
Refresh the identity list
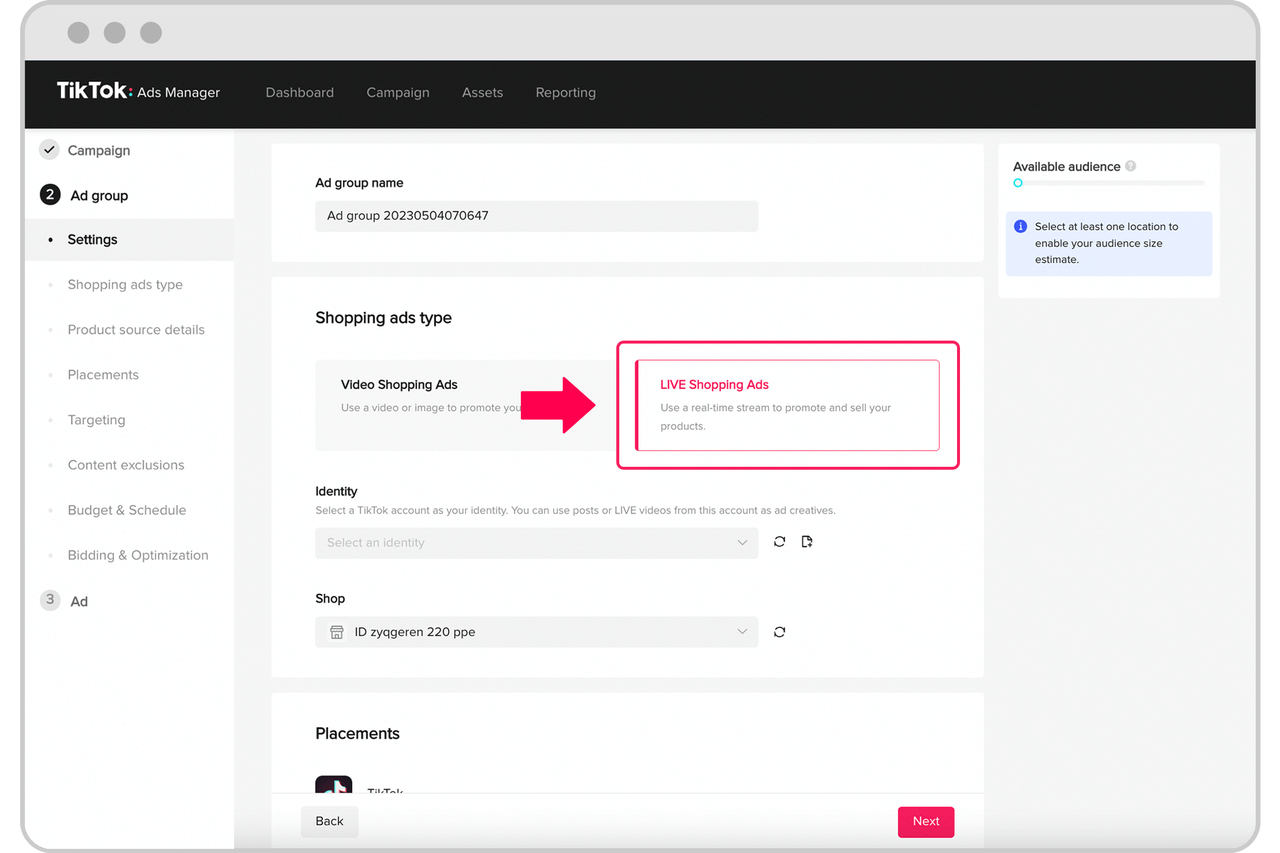point(779,542)
